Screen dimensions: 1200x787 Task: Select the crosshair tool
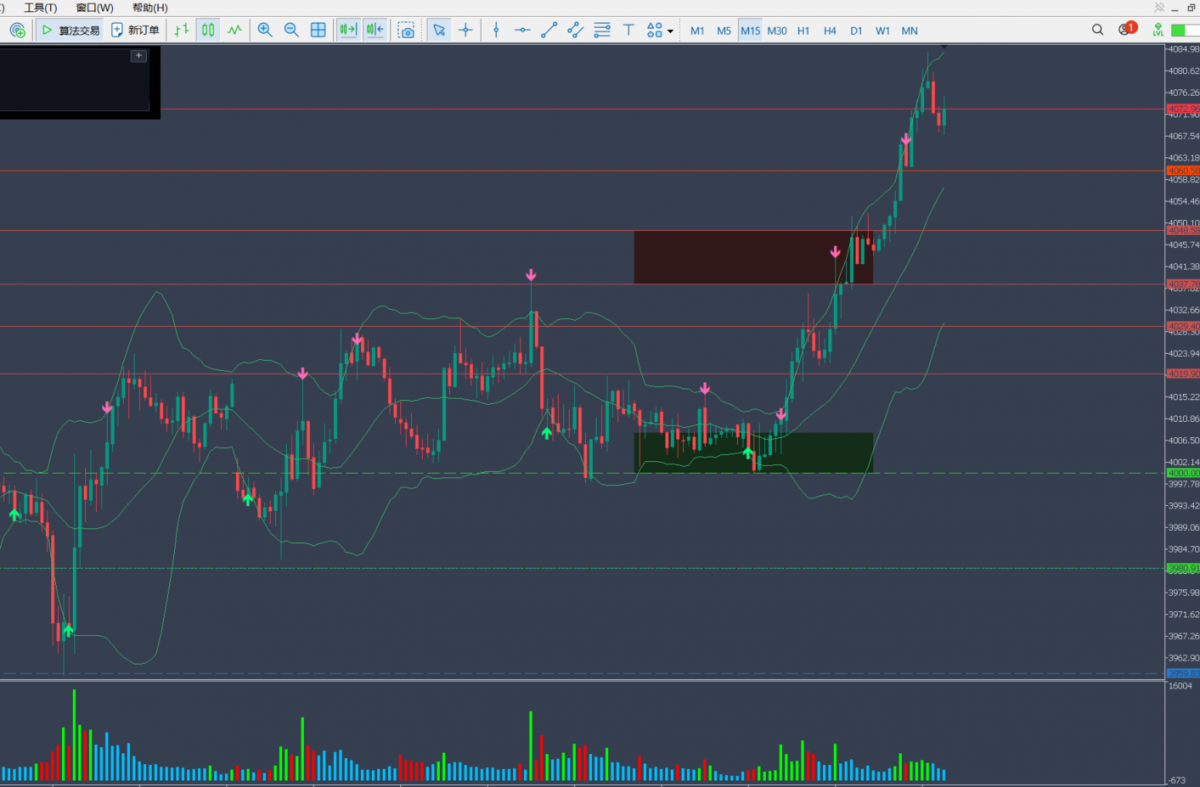[x=465, y=30]
